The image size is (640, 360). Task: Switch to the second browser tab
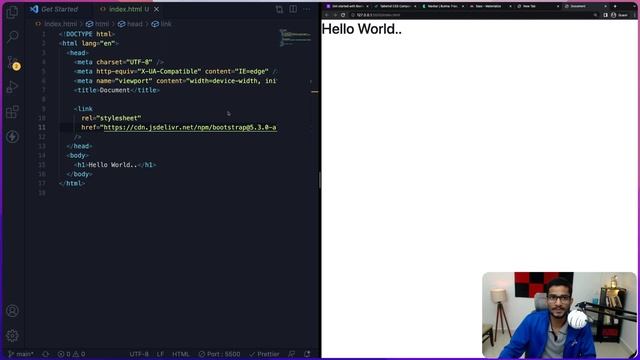(395, 7)
